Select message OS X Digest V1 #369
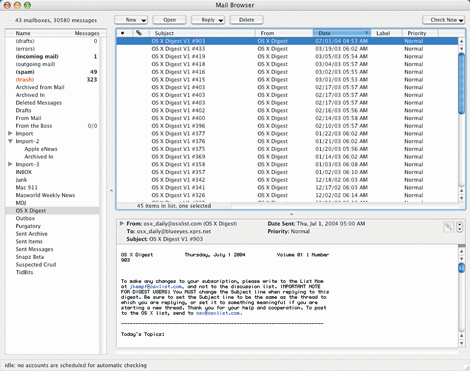The width and height of the screenshot is (470, 371). pos(287,156)
